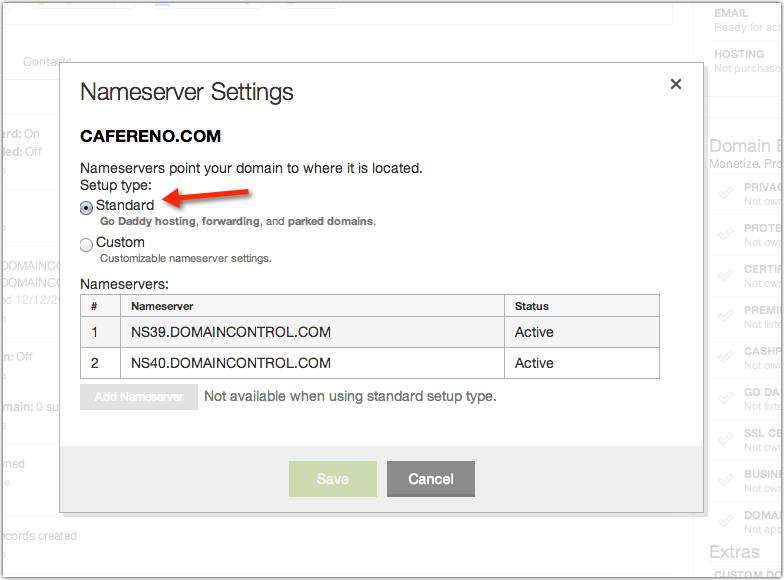Select the NS39.DOMAINCONTROL.COM nameserver row
Viewport: 784px width, 580px height.
(230, 332)
